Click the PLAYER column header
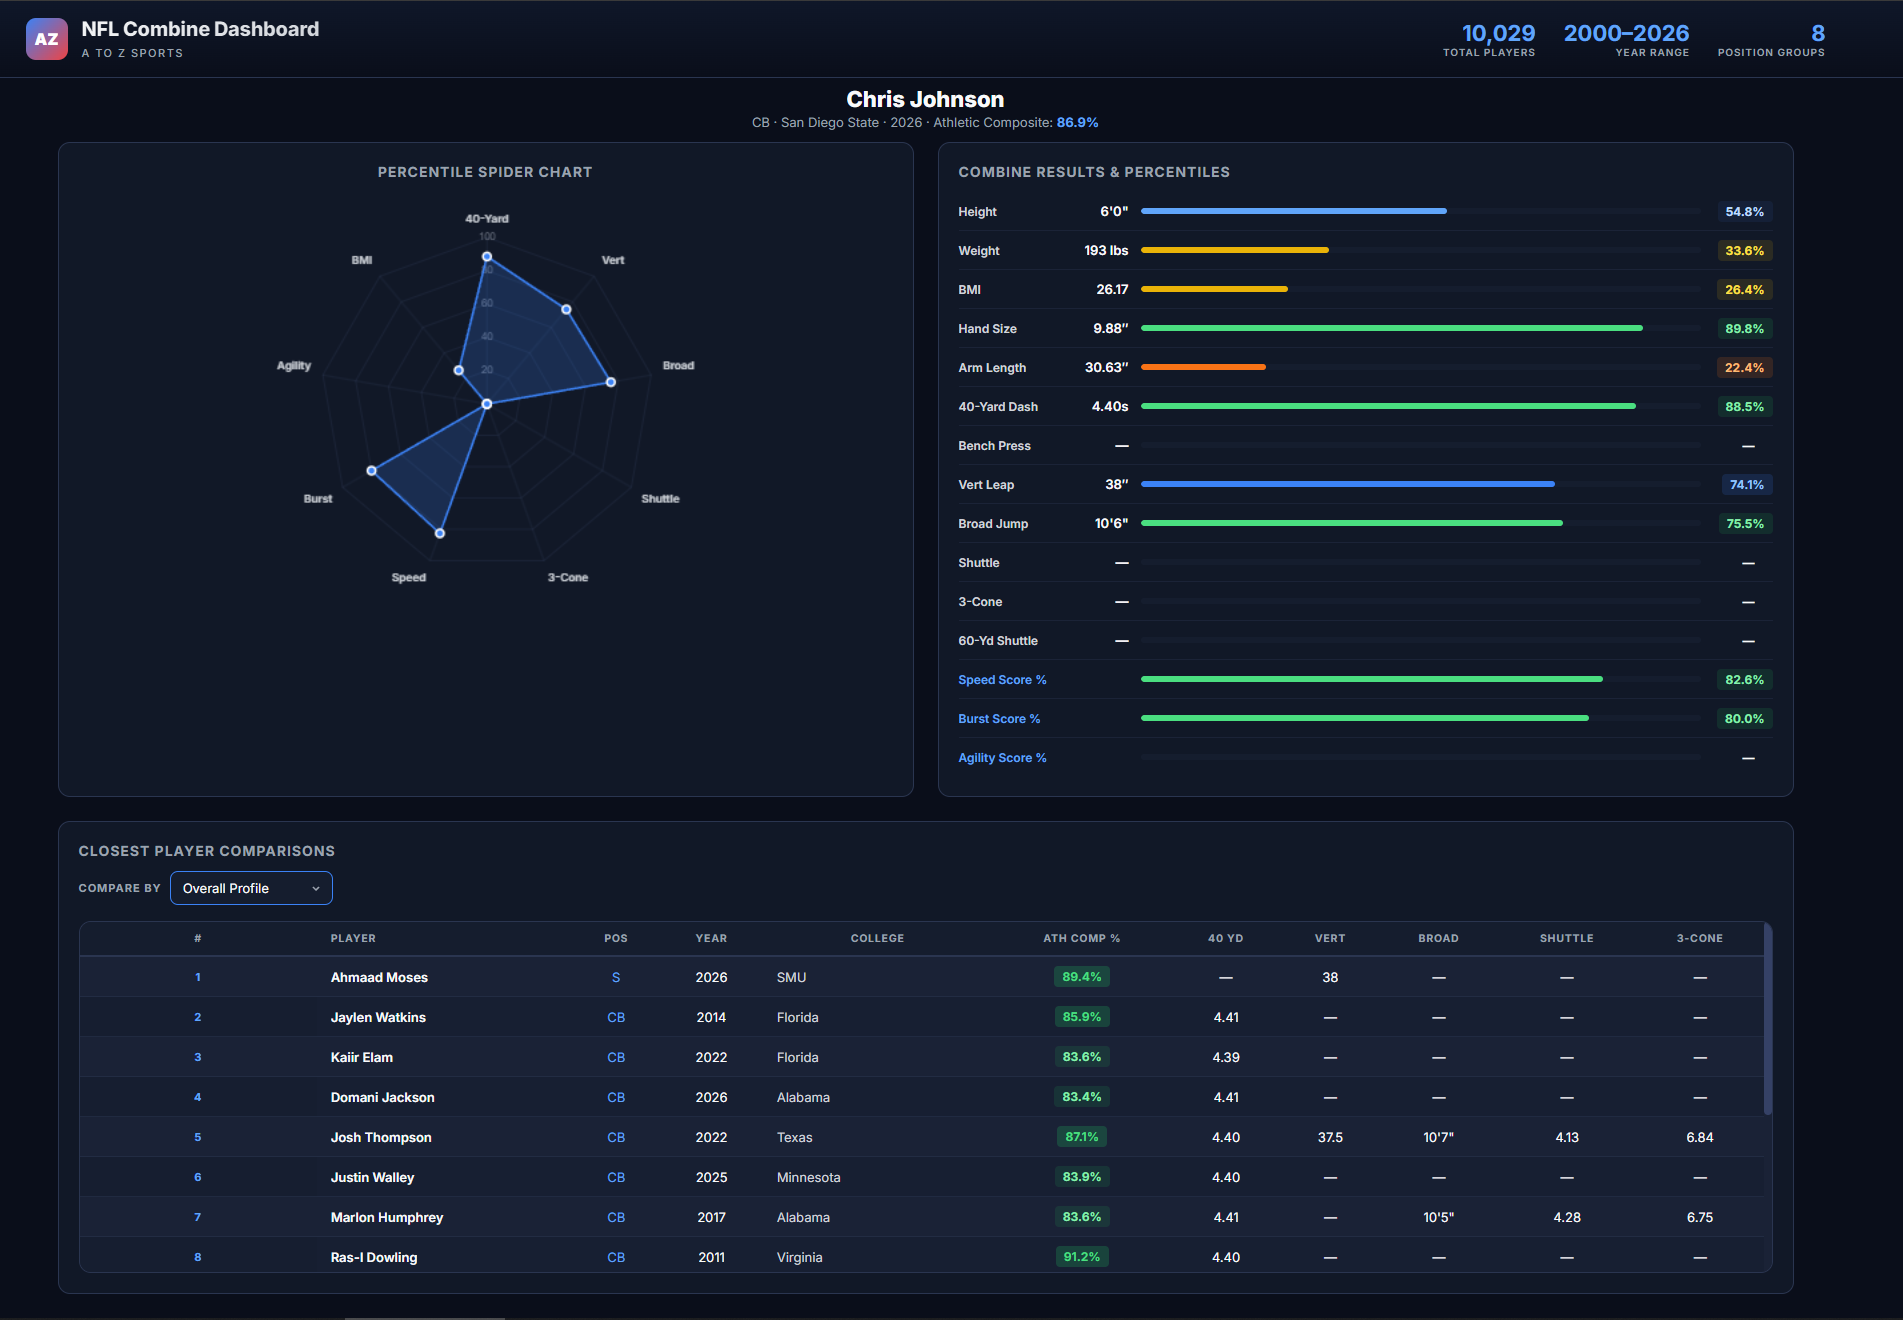This screenshot has width=1903, height=1320. [x=353, y=938]
